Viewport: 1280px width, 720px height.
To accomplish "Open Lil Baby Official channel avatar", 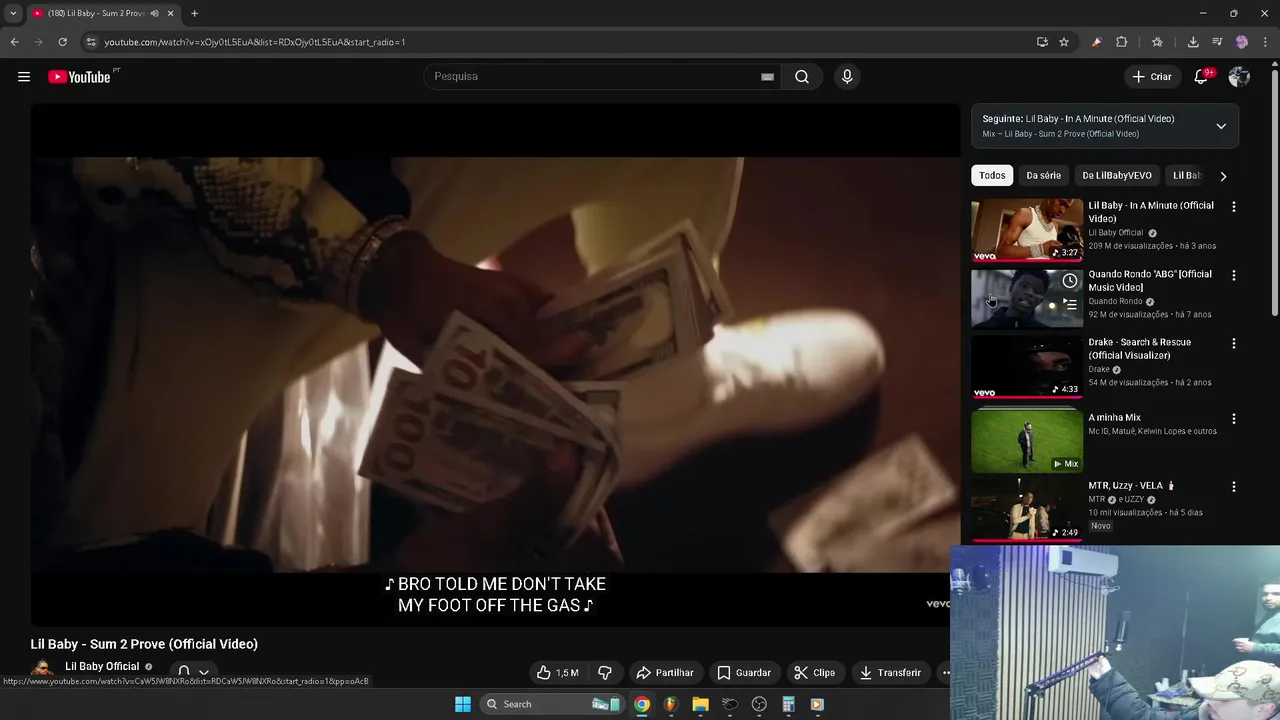I will [x=42, y=670].
